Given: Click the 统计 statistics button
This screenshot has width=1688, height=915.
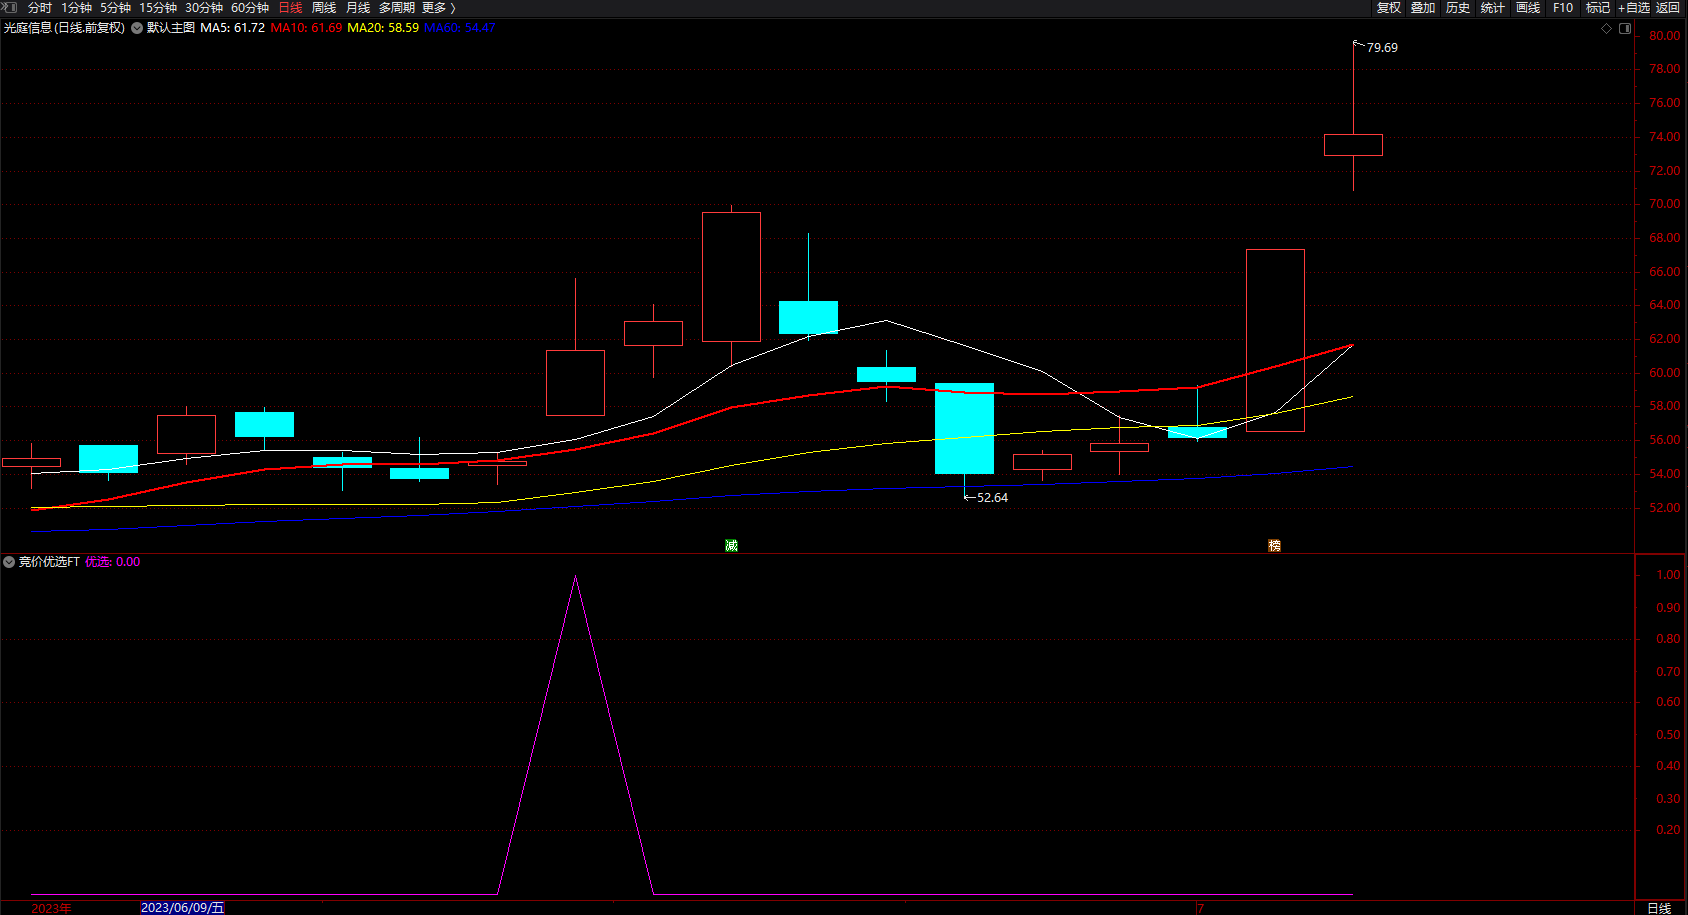Looking at the screenshot, I should [x=1493, y=8].
